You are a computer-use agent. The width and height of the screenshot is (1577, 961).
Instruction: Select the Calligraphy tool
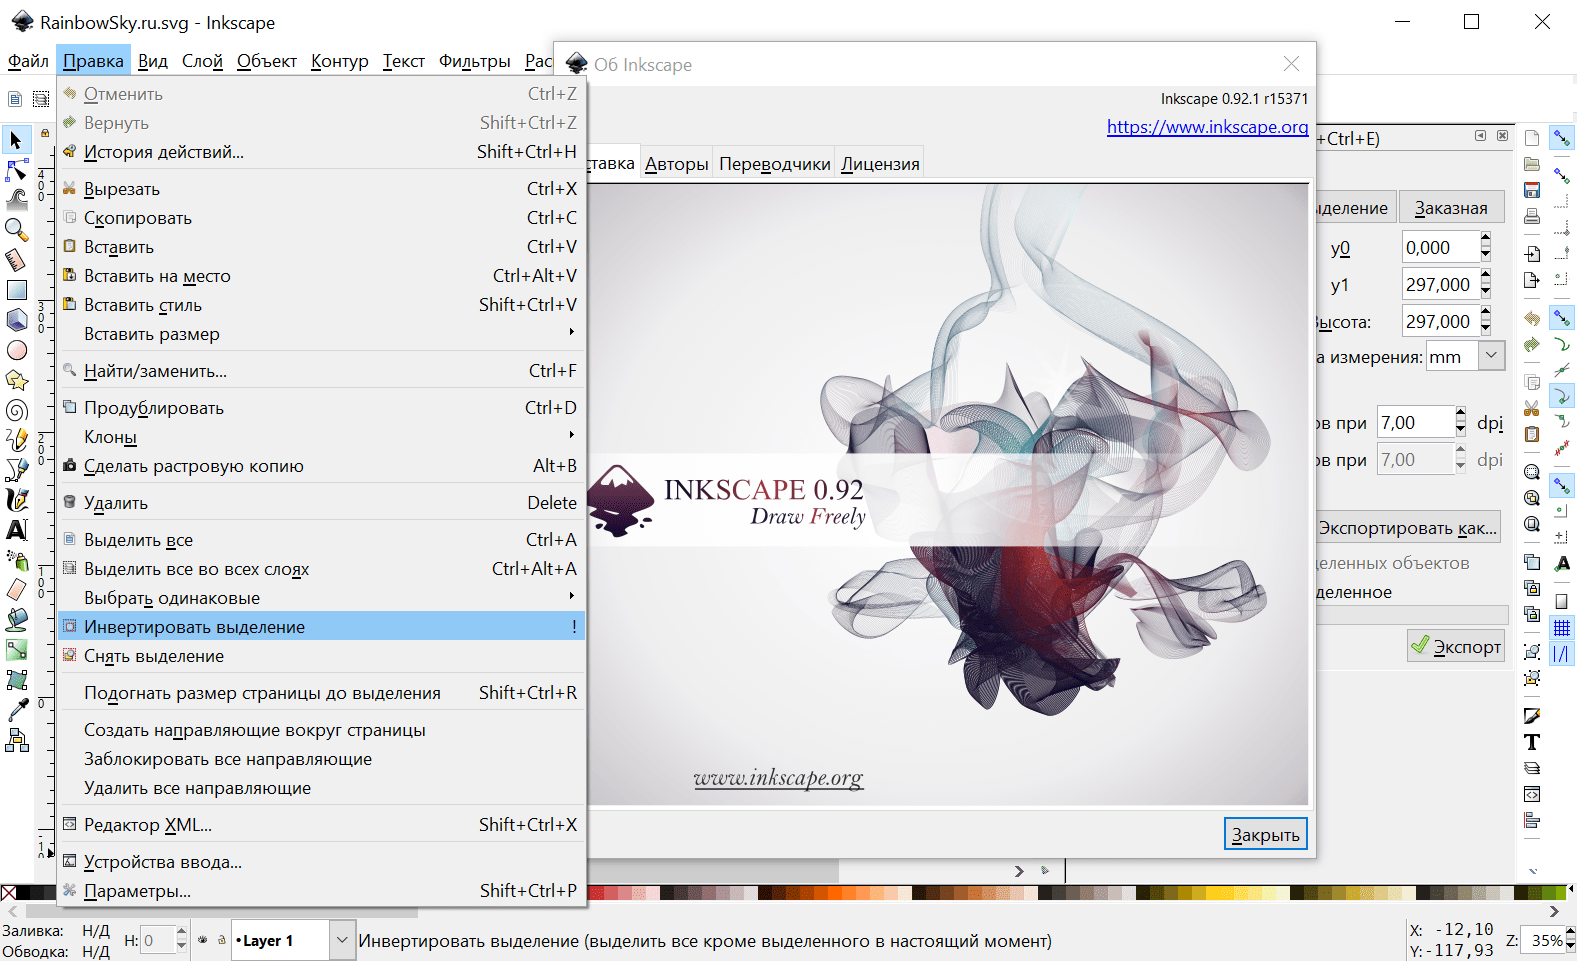16,500
